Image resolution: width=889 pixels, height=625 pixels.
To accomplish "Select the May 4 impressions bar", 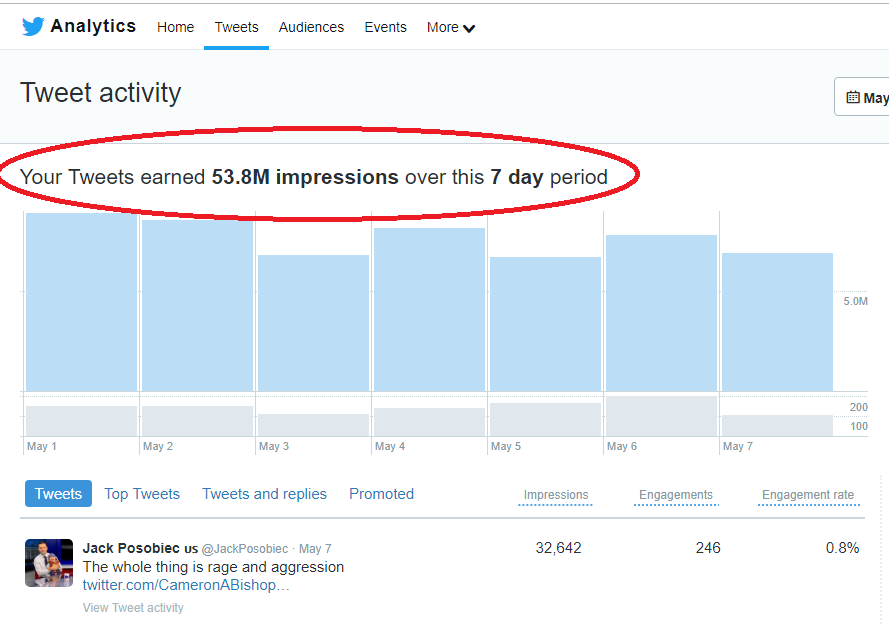I will coord(429,310).
